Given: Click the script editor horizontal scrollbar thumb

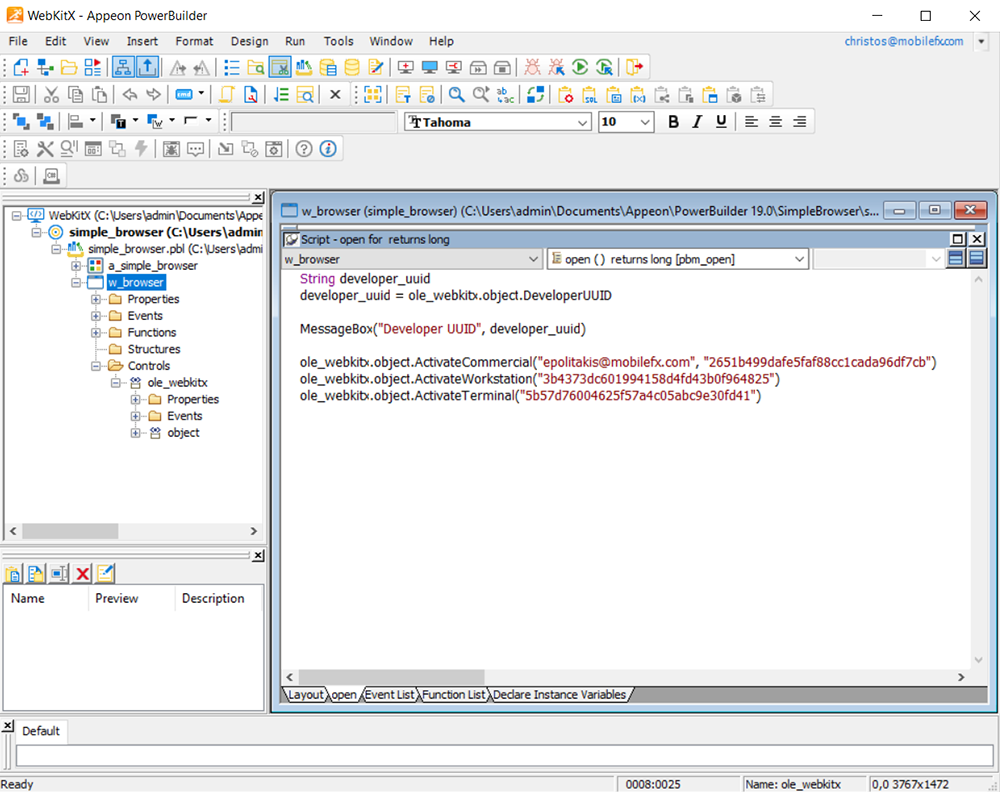Looking at the screenshot, I should (391, 677).
